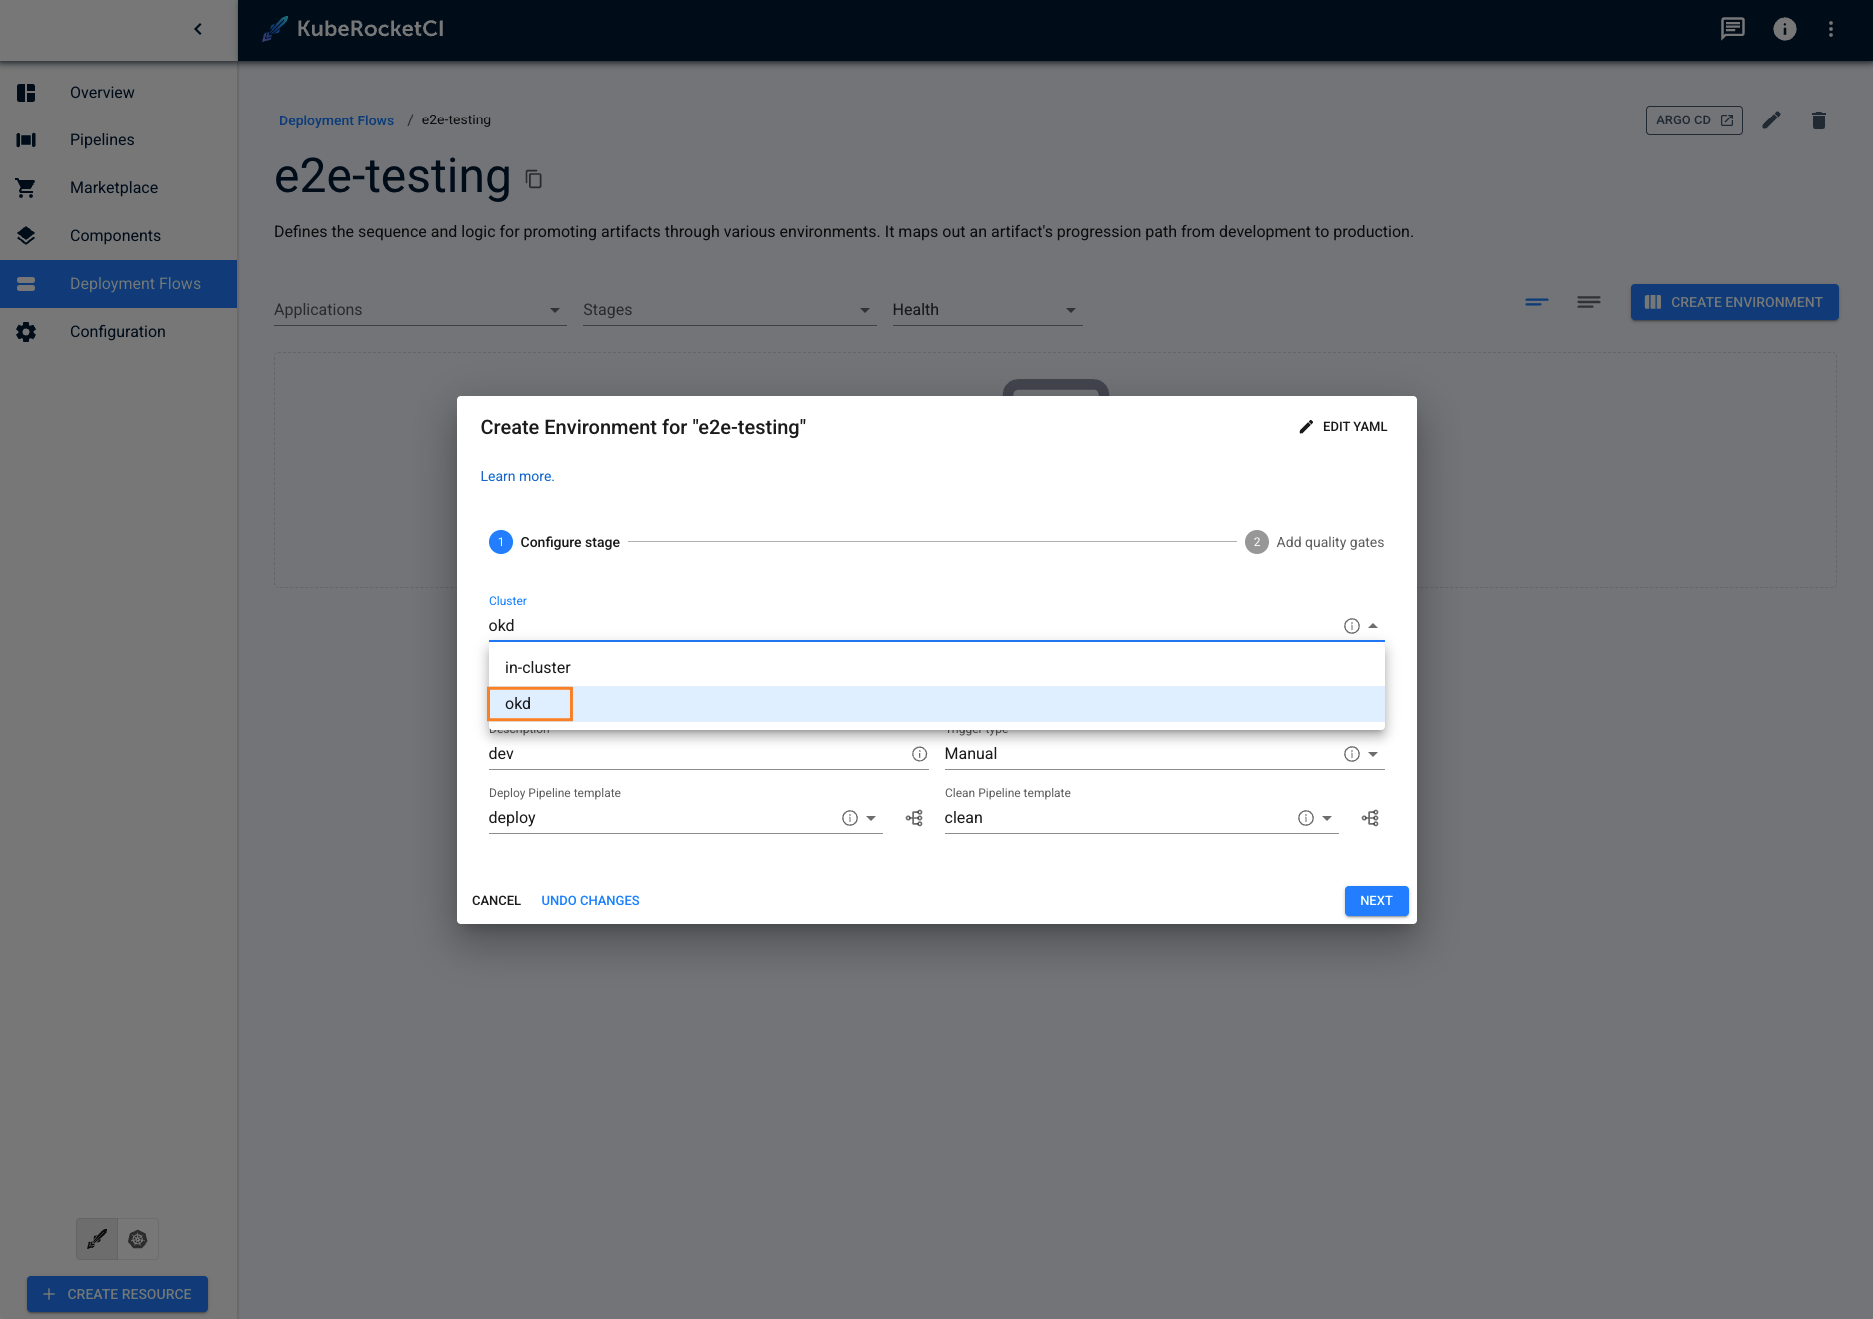Open the info icon in top bar
The height and width of the screenshot is (1319, 1873).
1784,29
